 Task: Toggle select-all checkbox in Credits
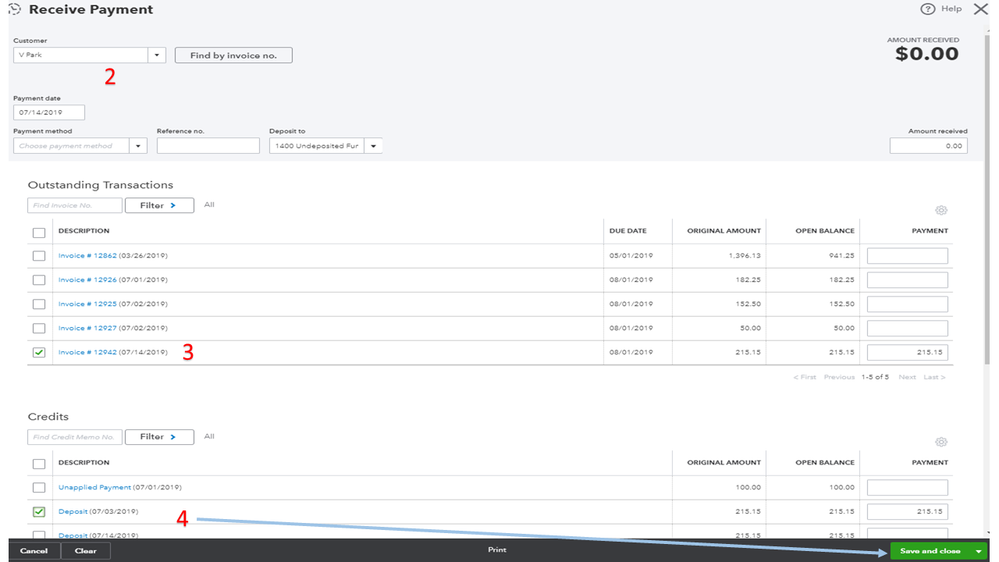point(39,464)
